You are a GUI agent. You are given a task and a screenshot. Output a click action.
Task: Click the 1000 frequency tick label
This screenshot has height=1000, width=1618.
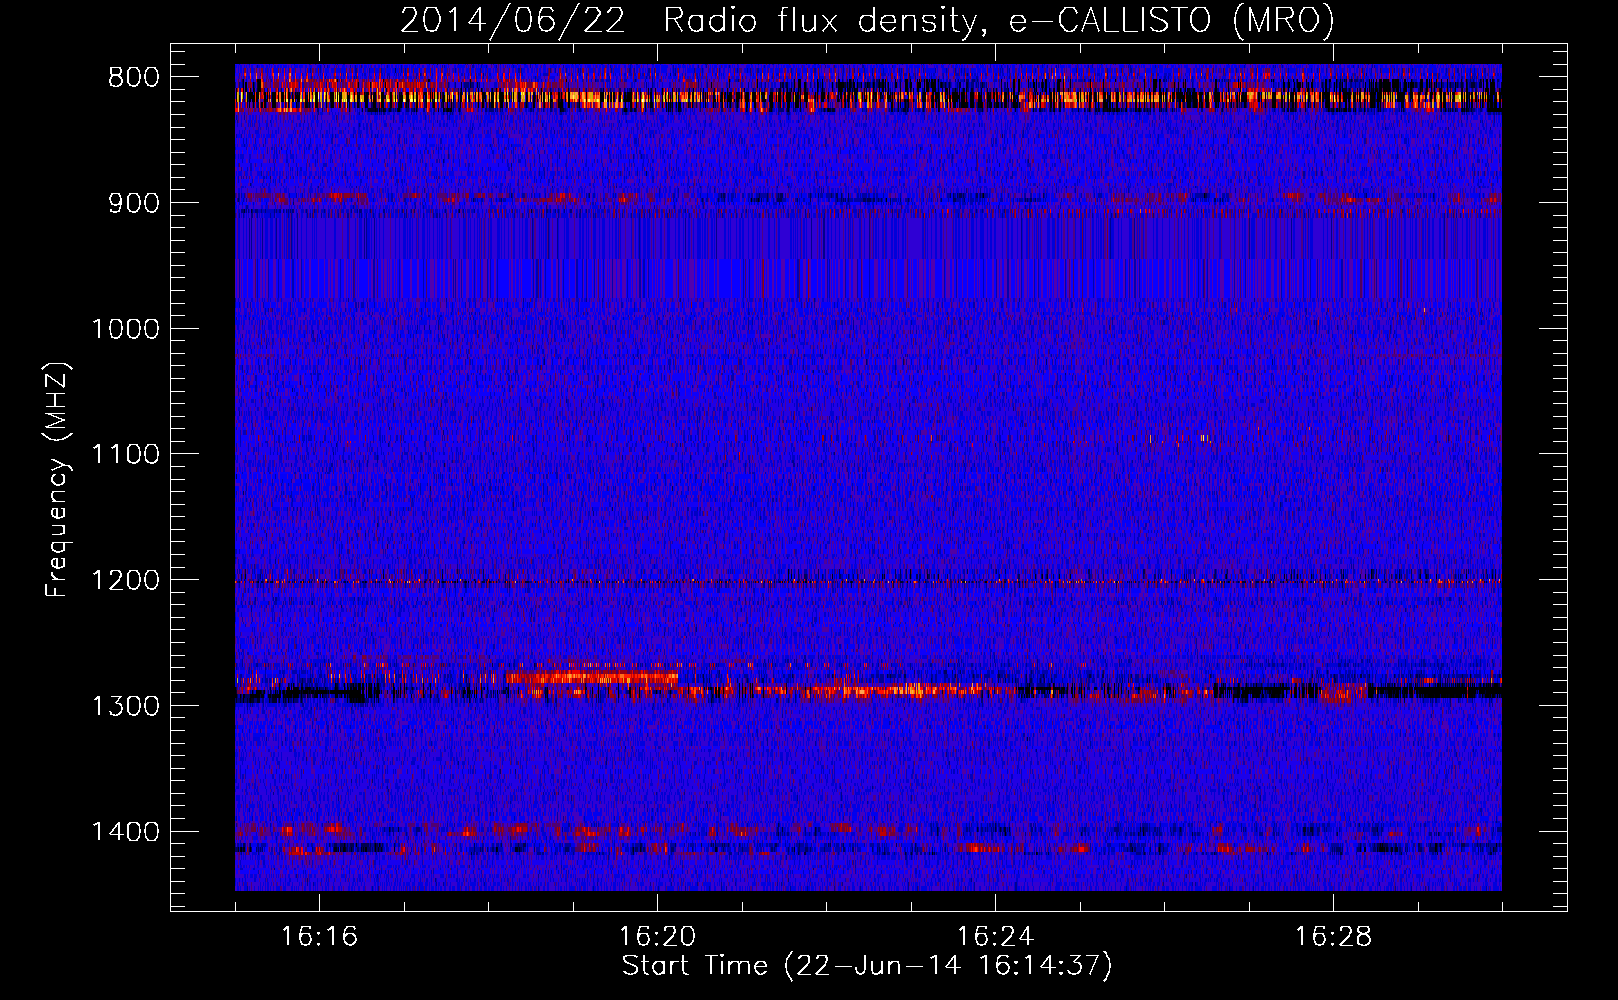tap(125, 329)
